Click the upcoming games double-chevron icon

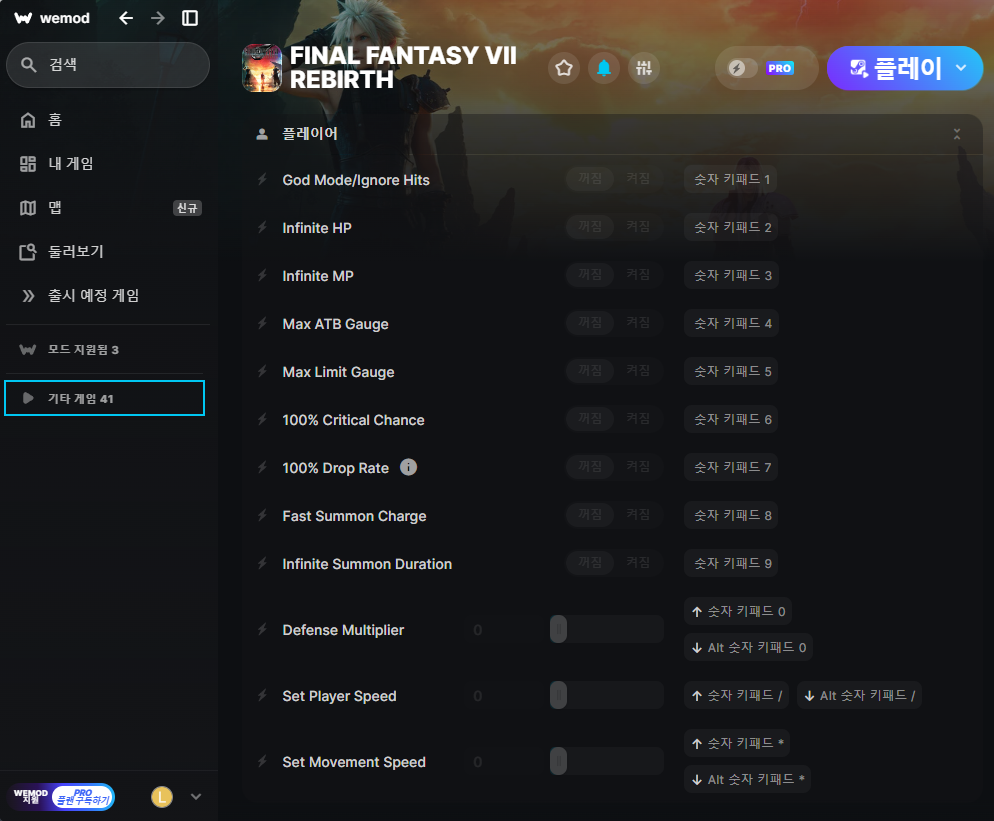pyautogui.click(x=28, y=295)
